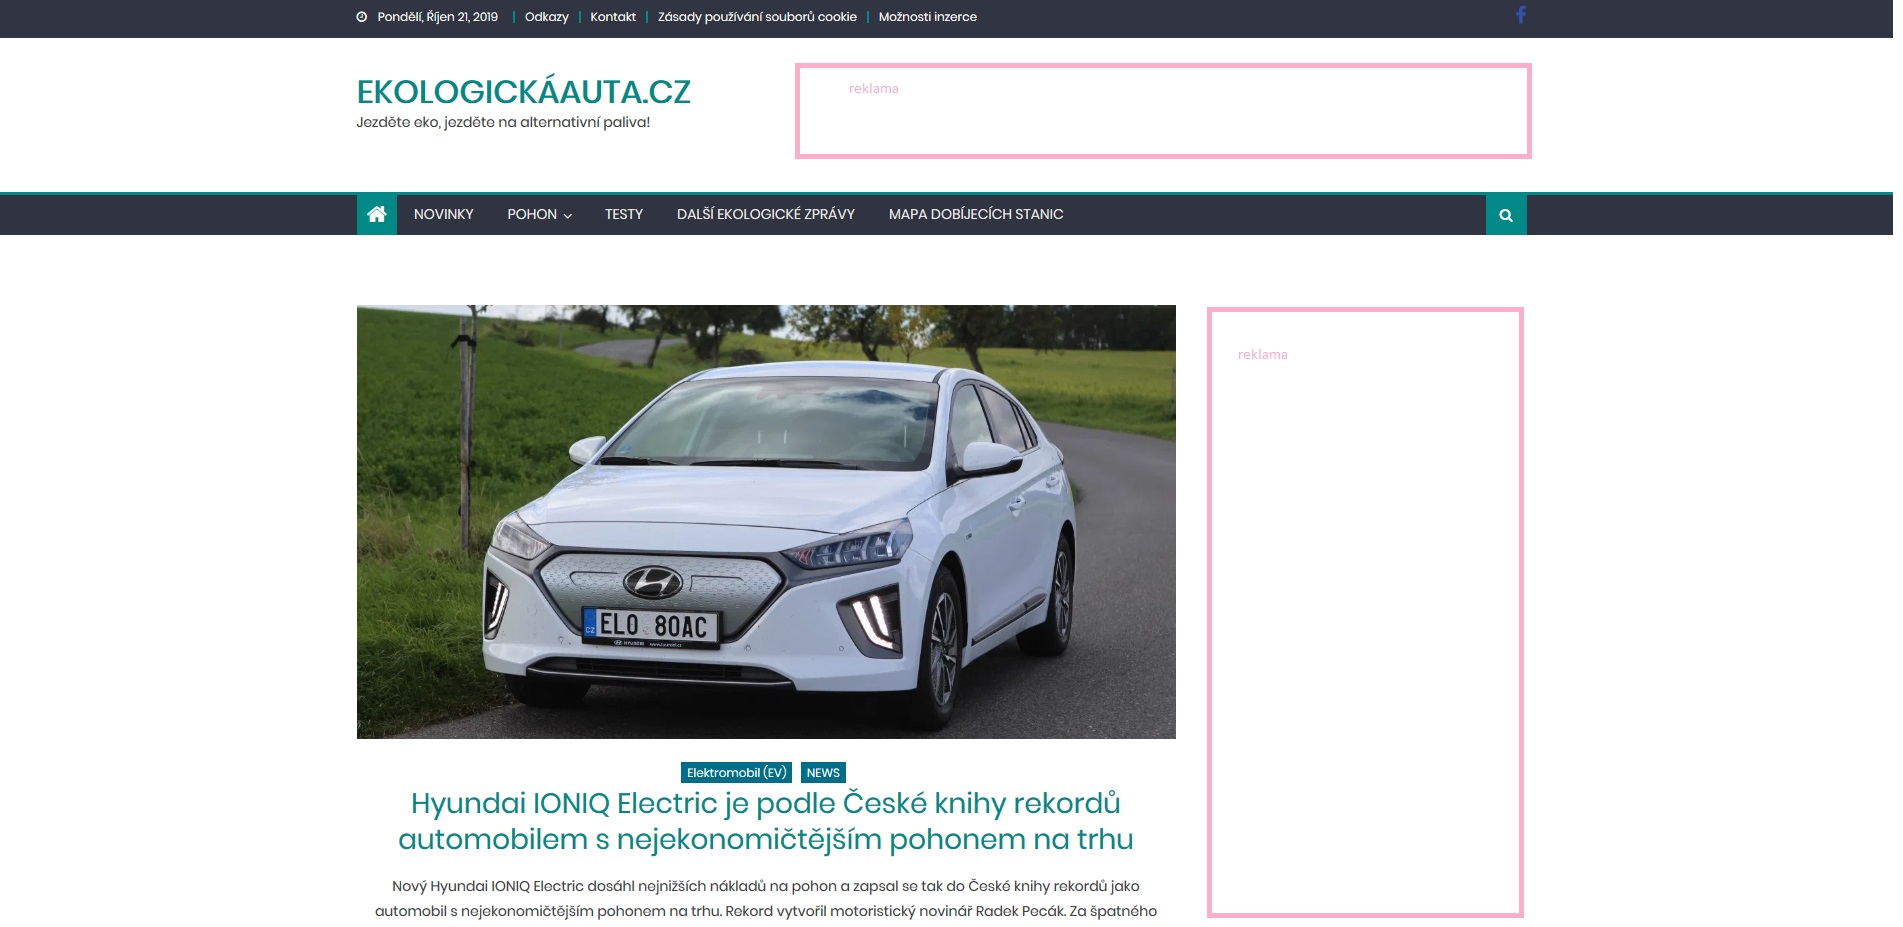Open the white Hyundai IONIQ article image
This screenshot has height=927, width=1903.
(x=766, y=522)
